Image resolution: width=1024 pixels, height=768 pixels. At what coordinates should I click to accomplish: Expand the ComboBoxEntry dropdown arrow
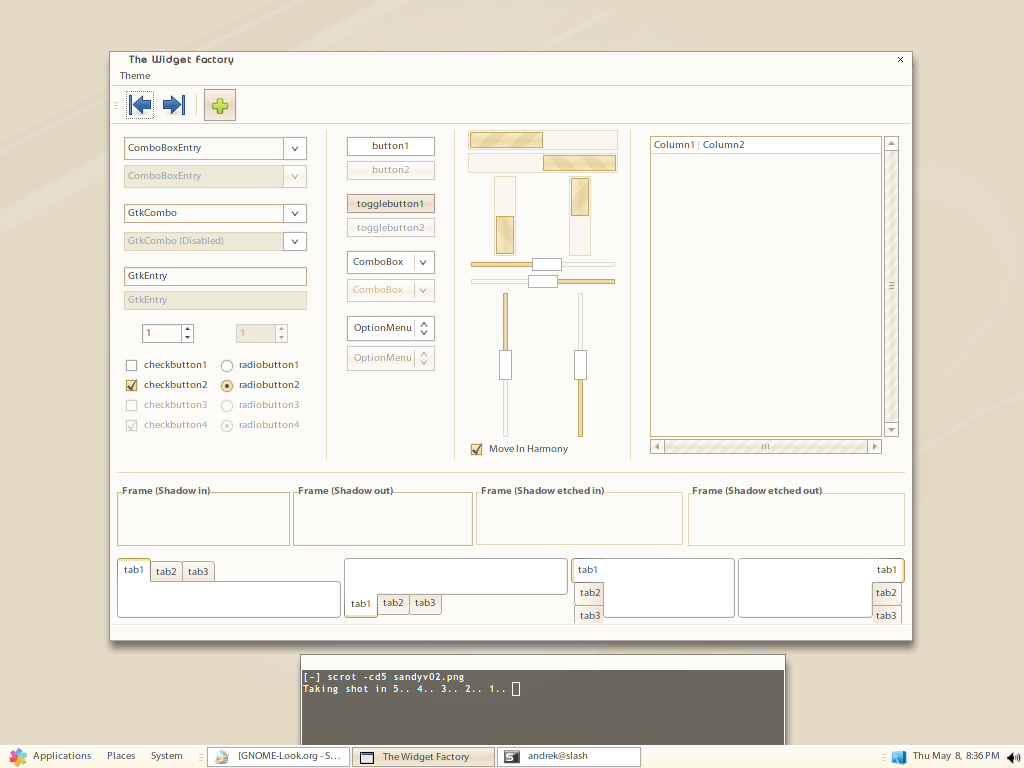coord(294,148)
